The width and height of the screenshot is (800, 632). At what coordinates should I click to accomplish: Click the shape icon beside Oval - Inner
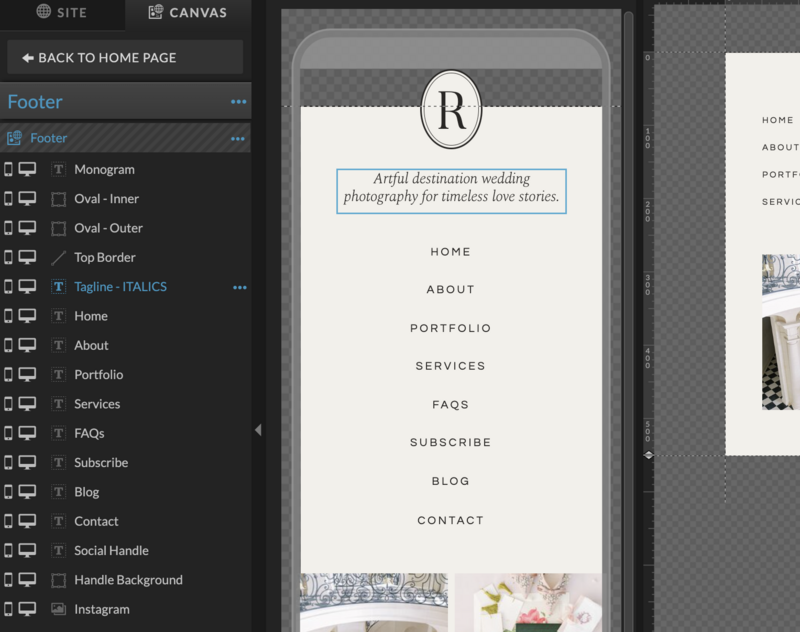point(58,199)
